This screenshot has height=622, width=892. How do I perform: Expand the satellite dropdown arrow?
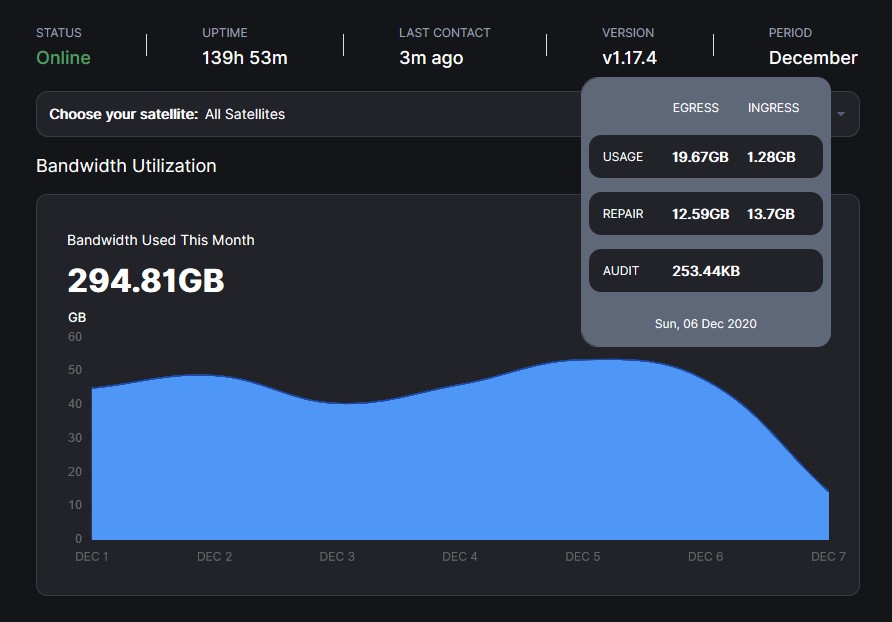click(841, 114)
